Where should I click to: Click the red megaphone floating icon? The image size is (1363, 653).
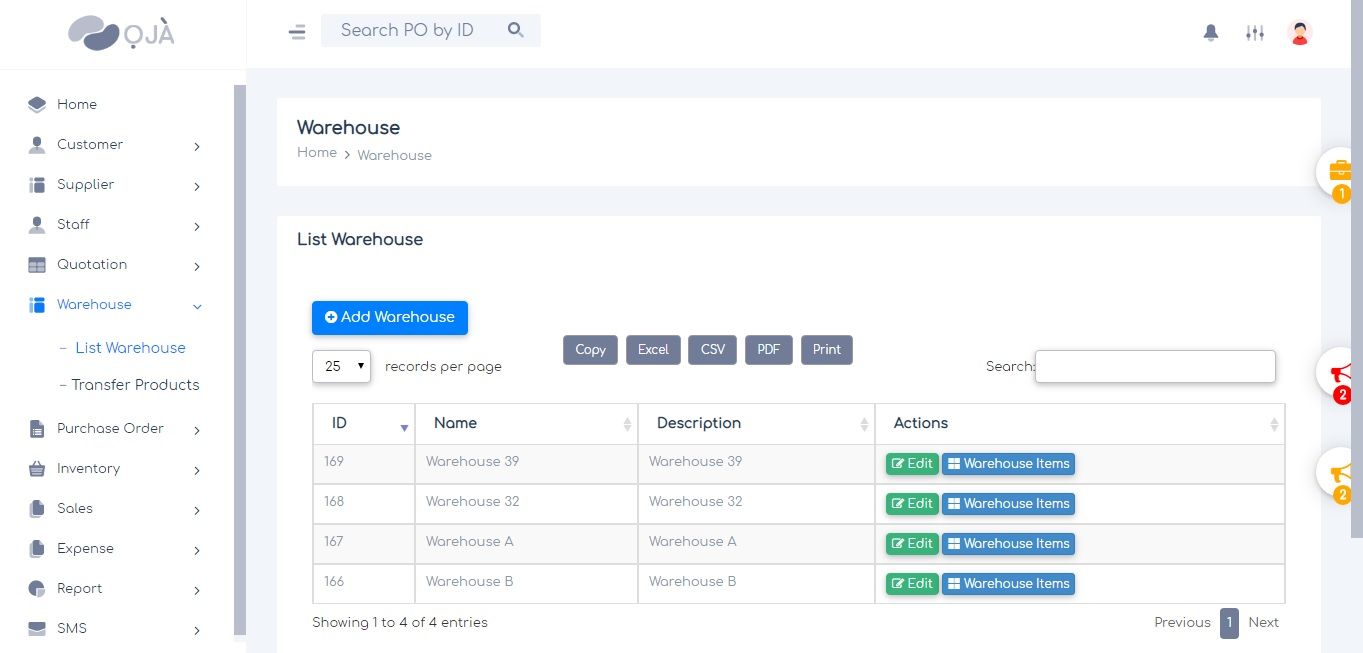point(1340,375)
